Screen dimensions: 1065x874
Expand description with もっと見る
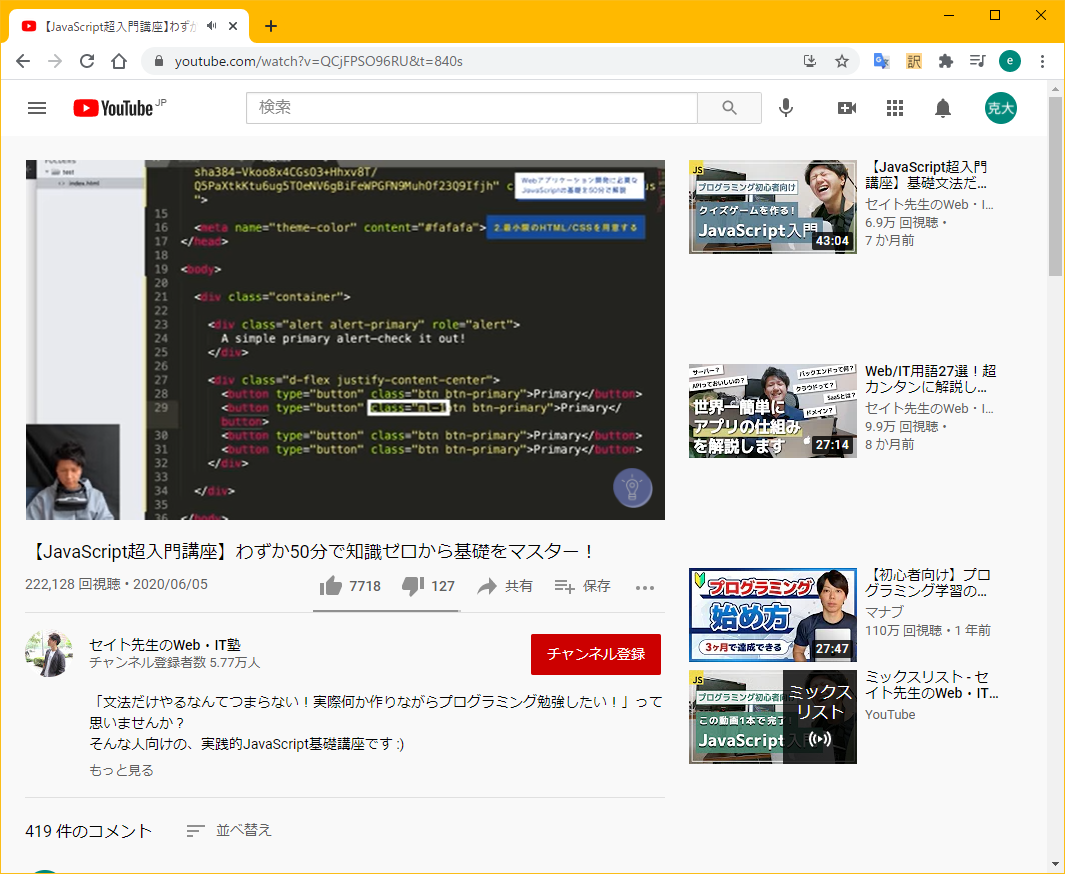(x=122, y=770)
